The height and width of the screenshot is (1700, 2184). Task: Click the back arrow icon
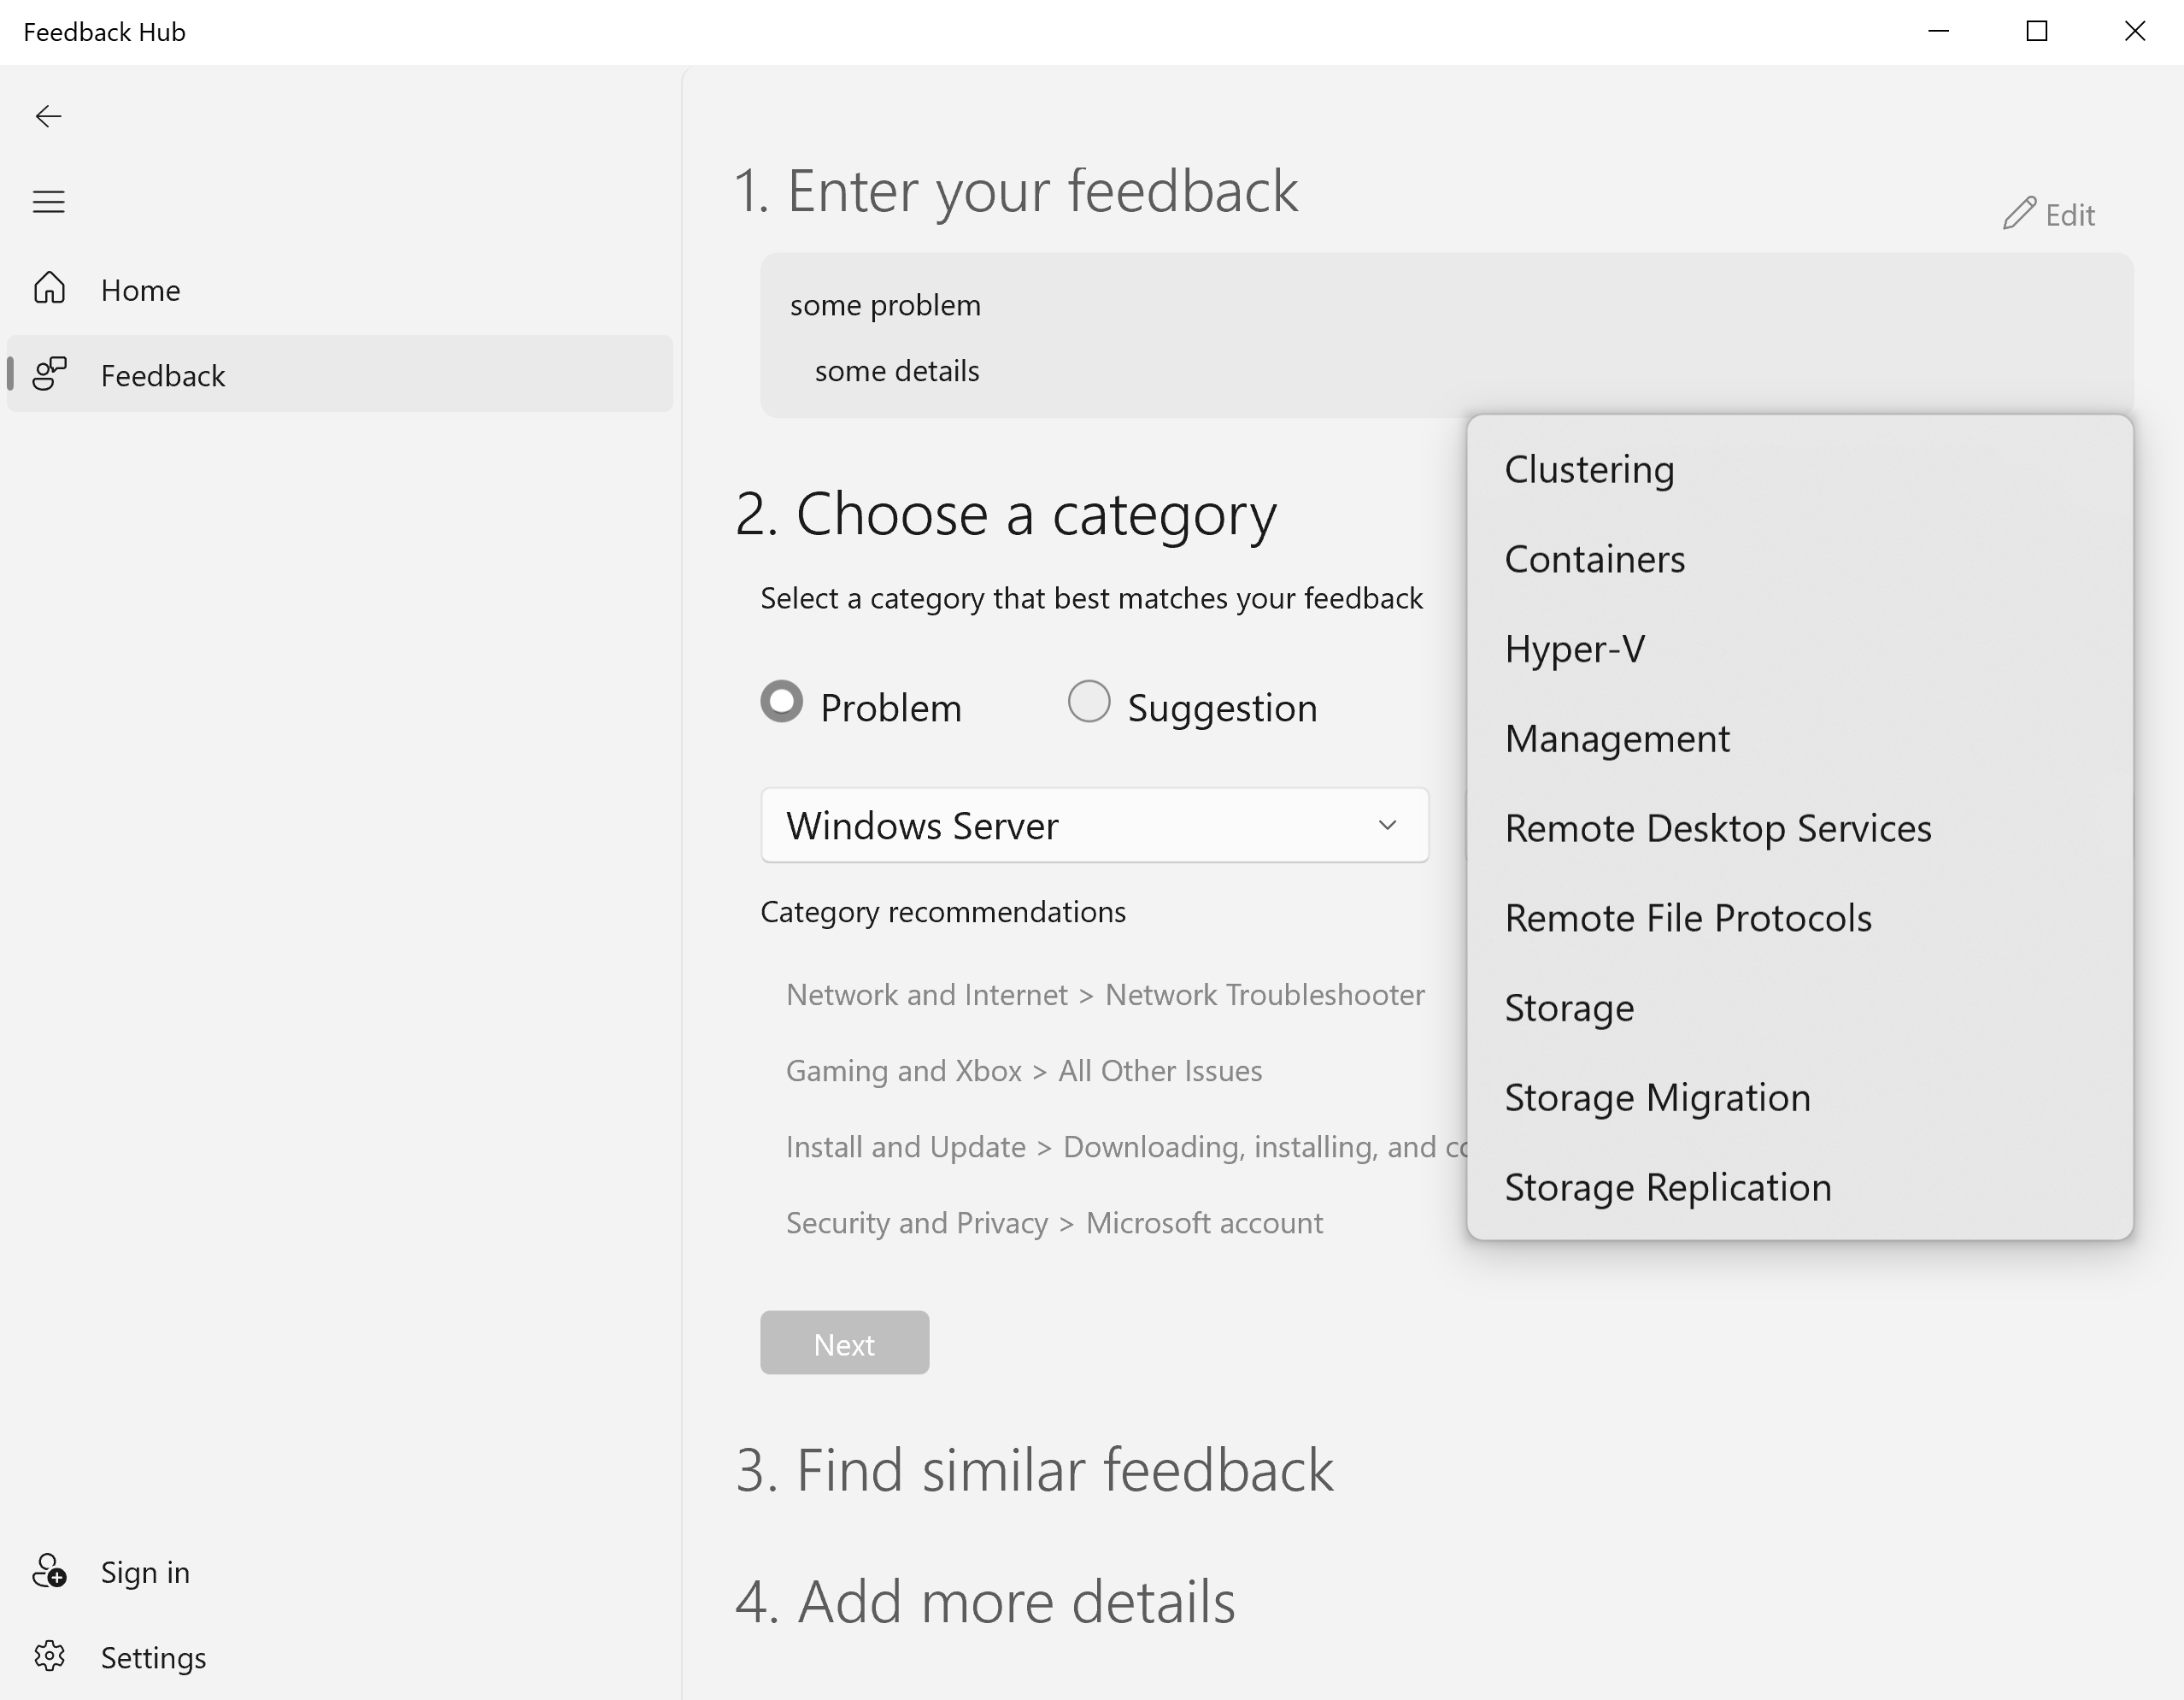48,116
